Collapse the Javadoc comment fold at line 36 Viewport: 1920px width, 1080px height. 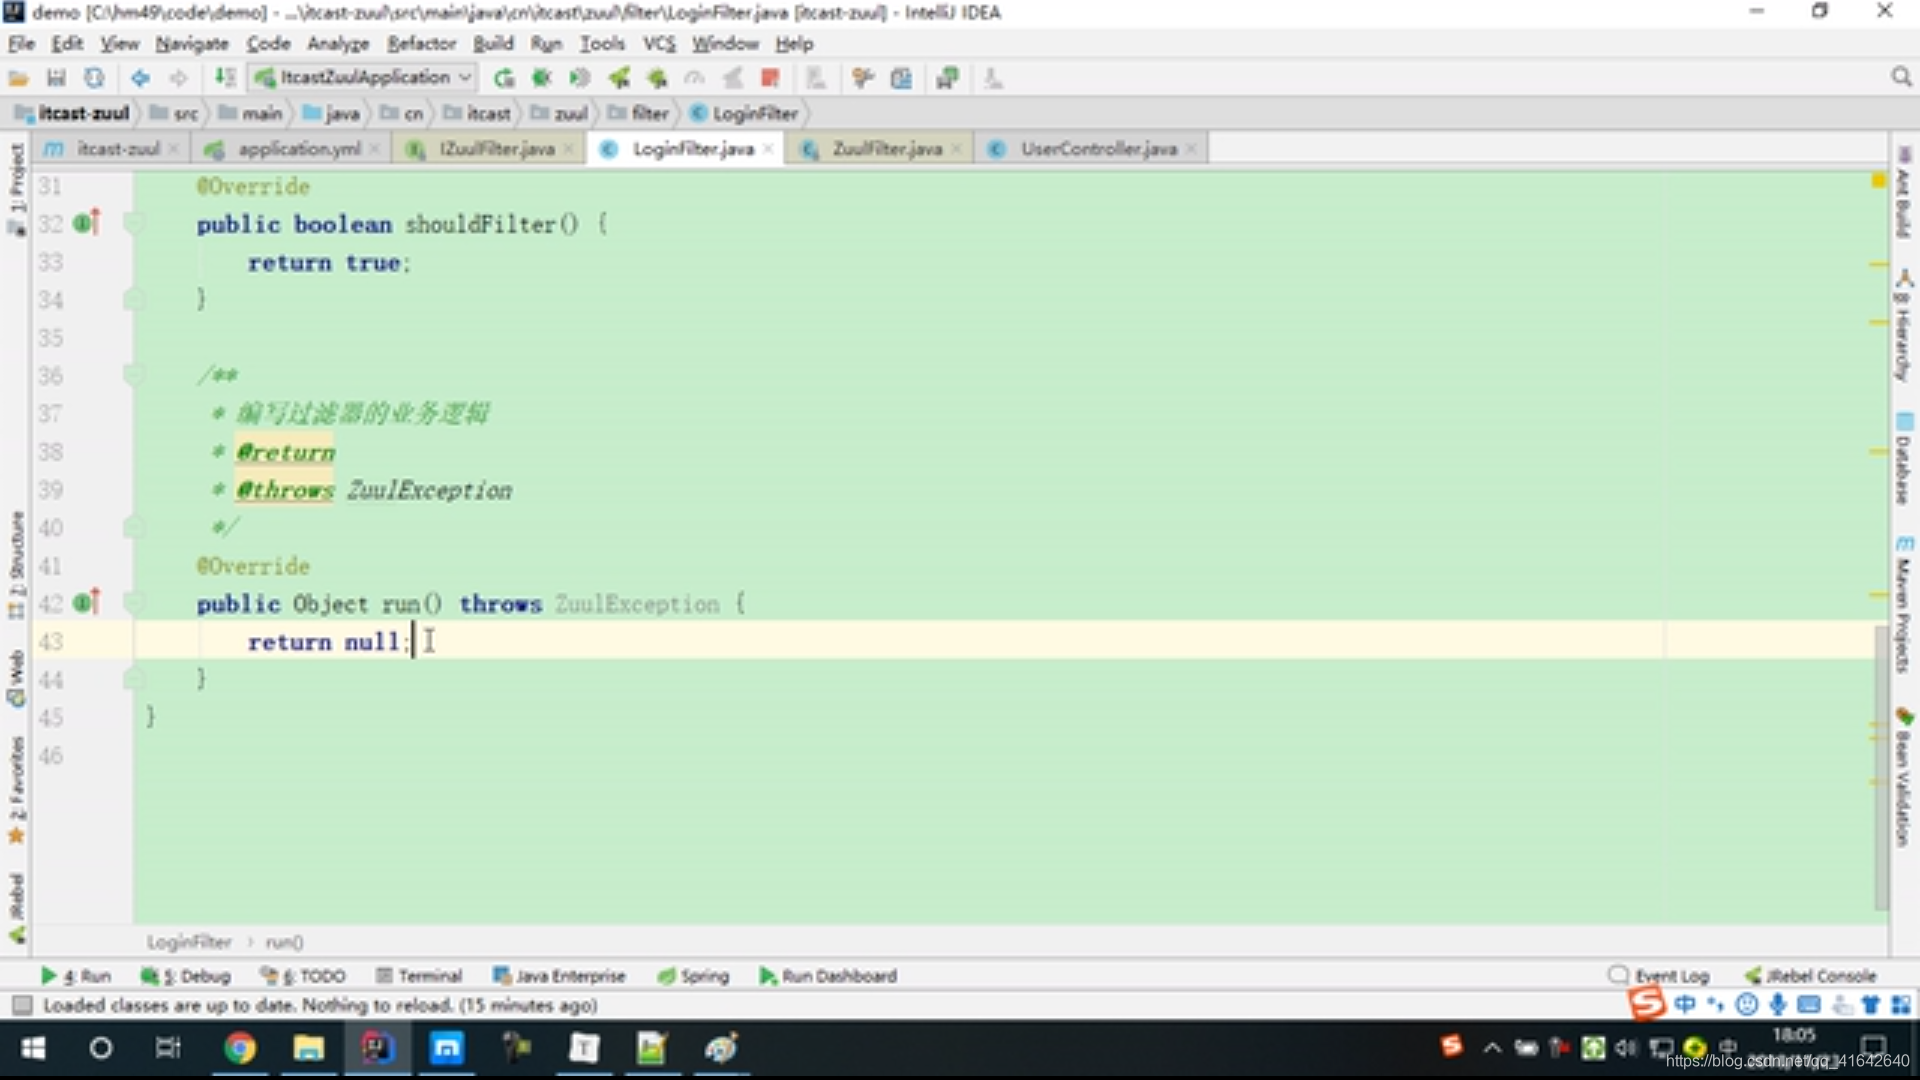pos(133,376)
